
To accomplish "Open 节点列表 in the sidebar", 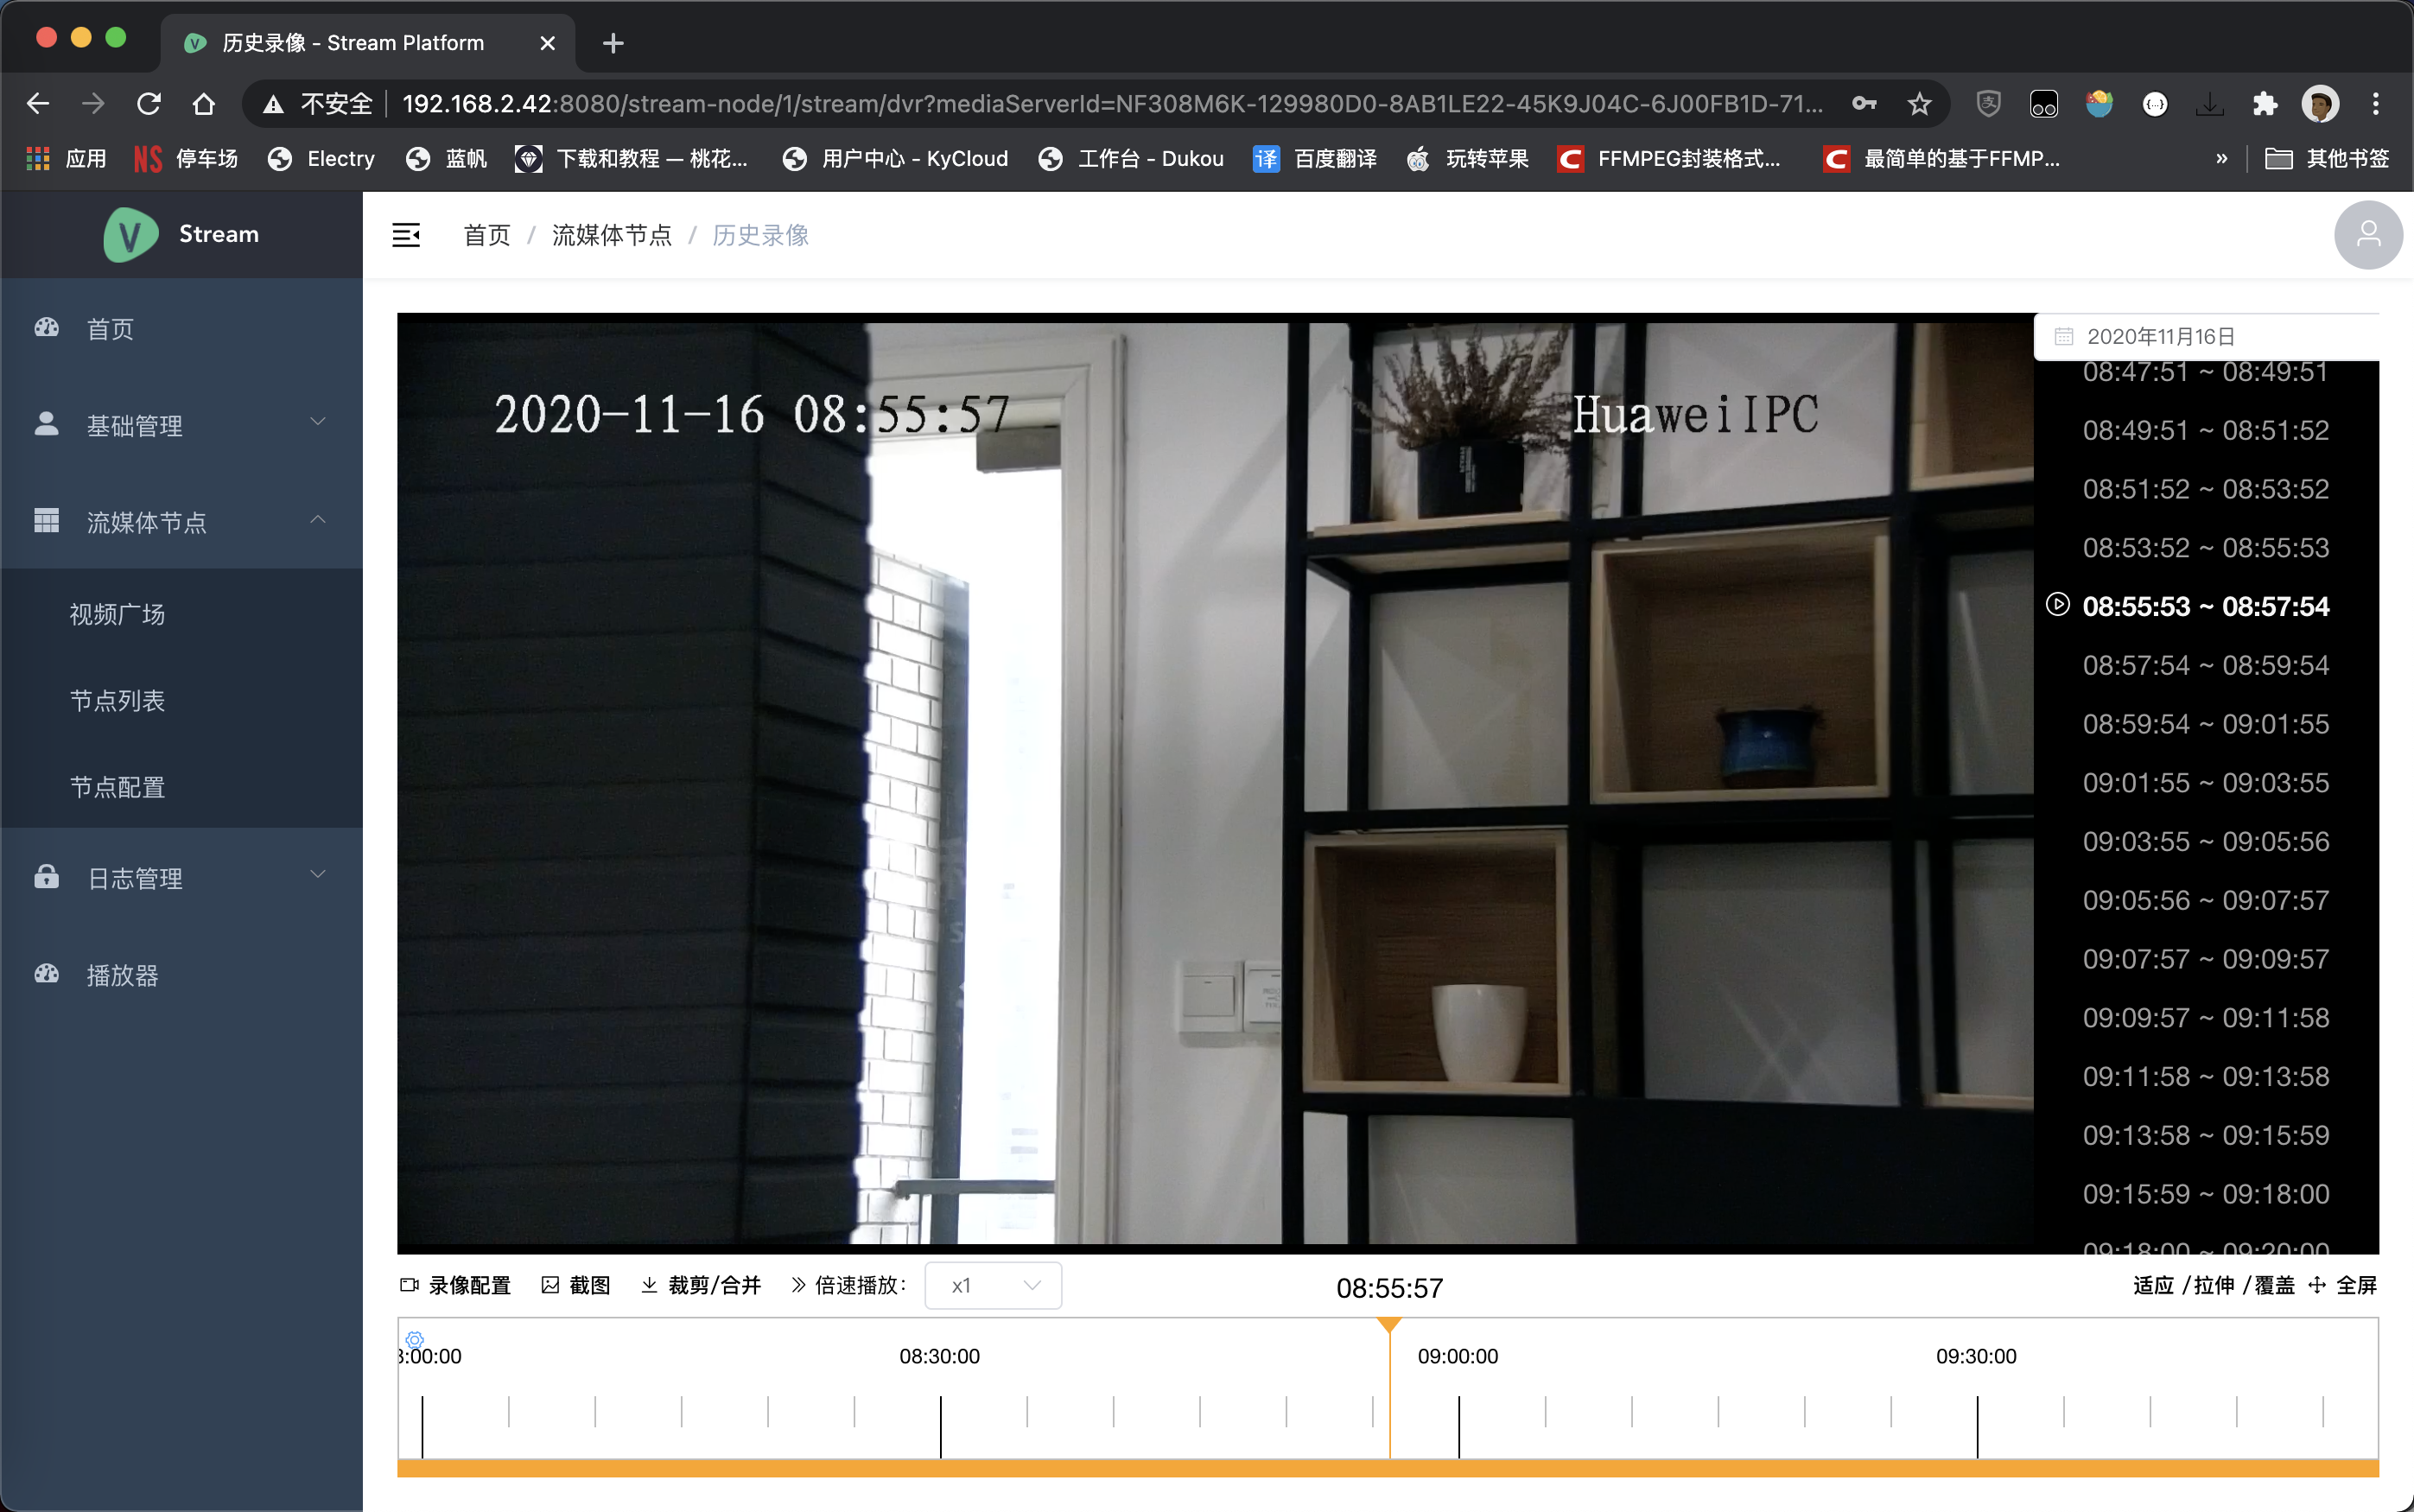I will click(x=118, y=700).
